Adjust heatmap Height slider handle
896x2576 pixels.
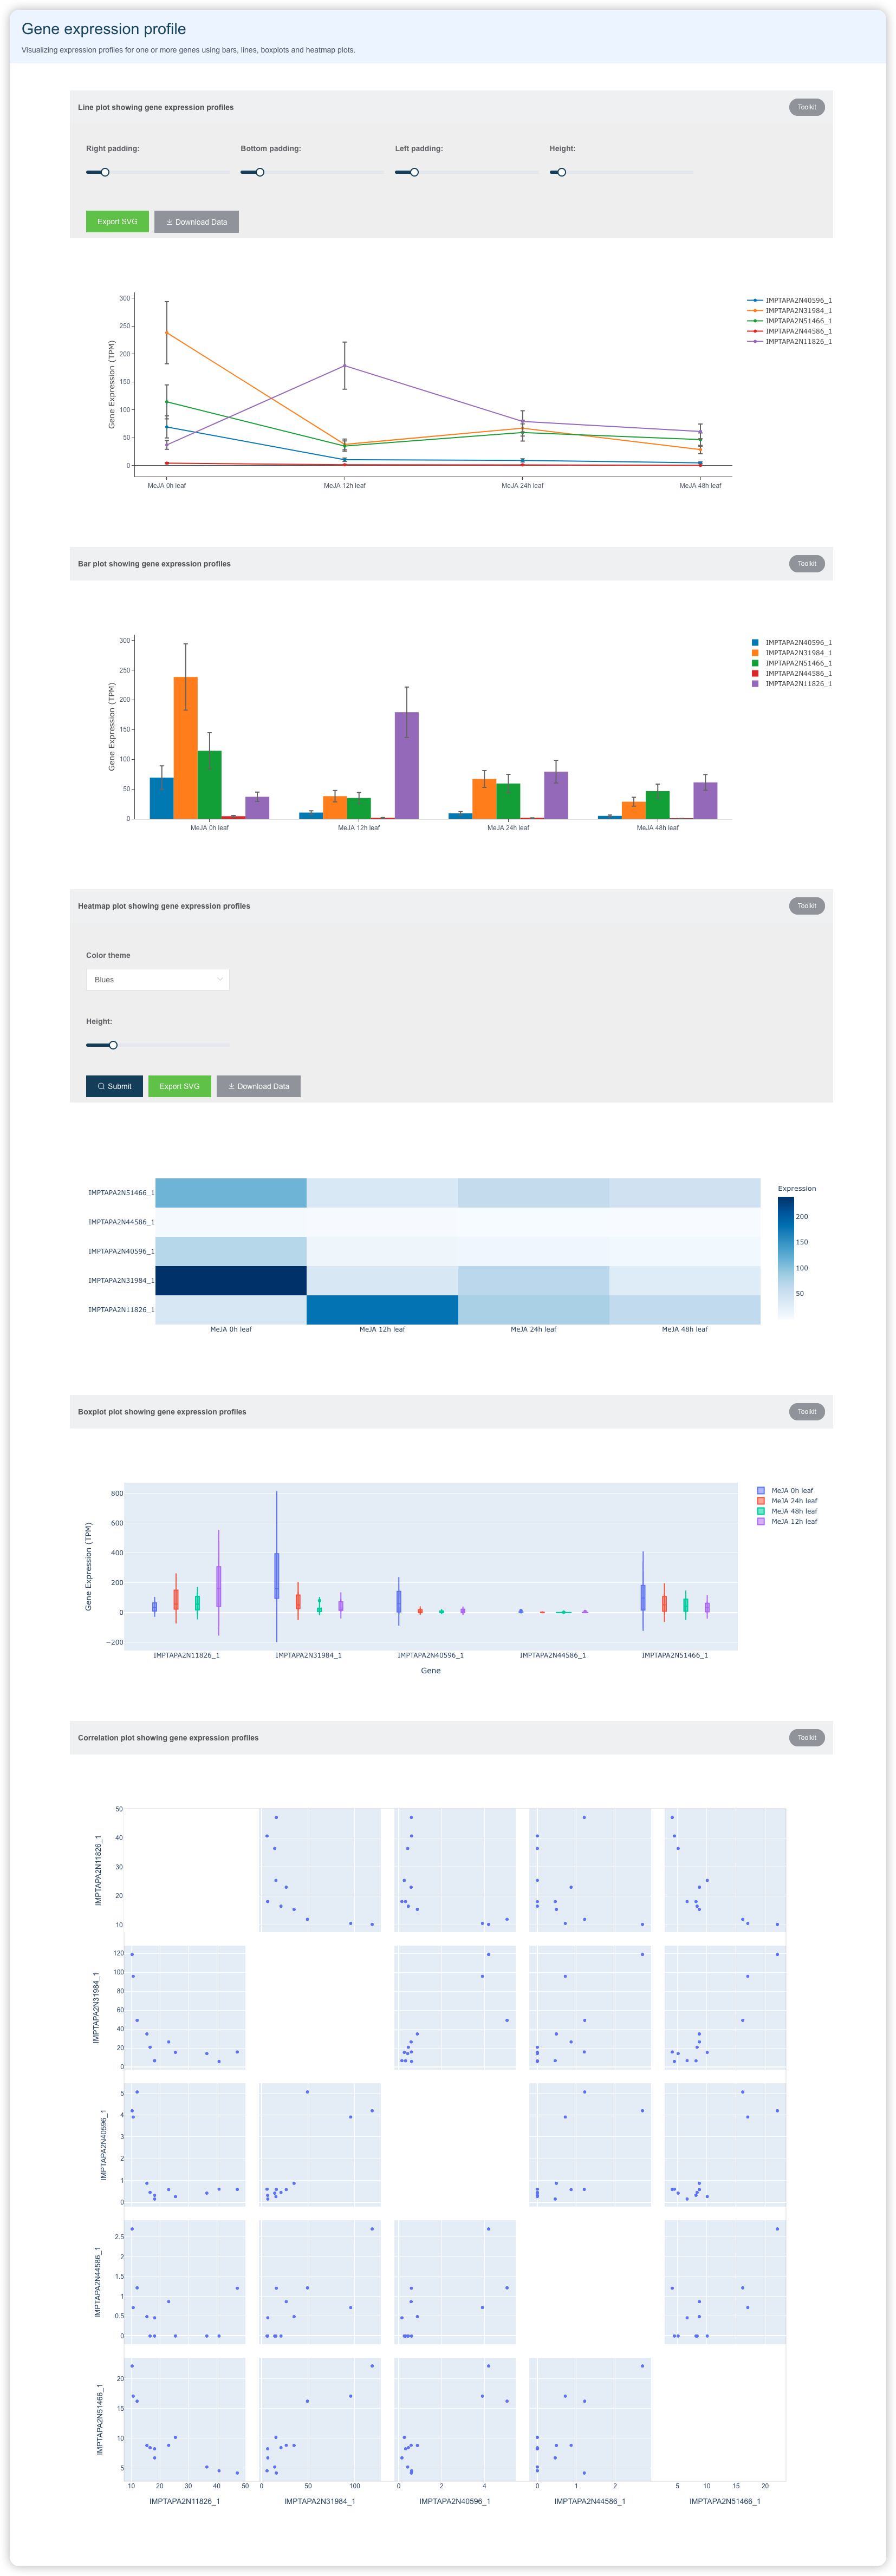[x=113, y=1045]
